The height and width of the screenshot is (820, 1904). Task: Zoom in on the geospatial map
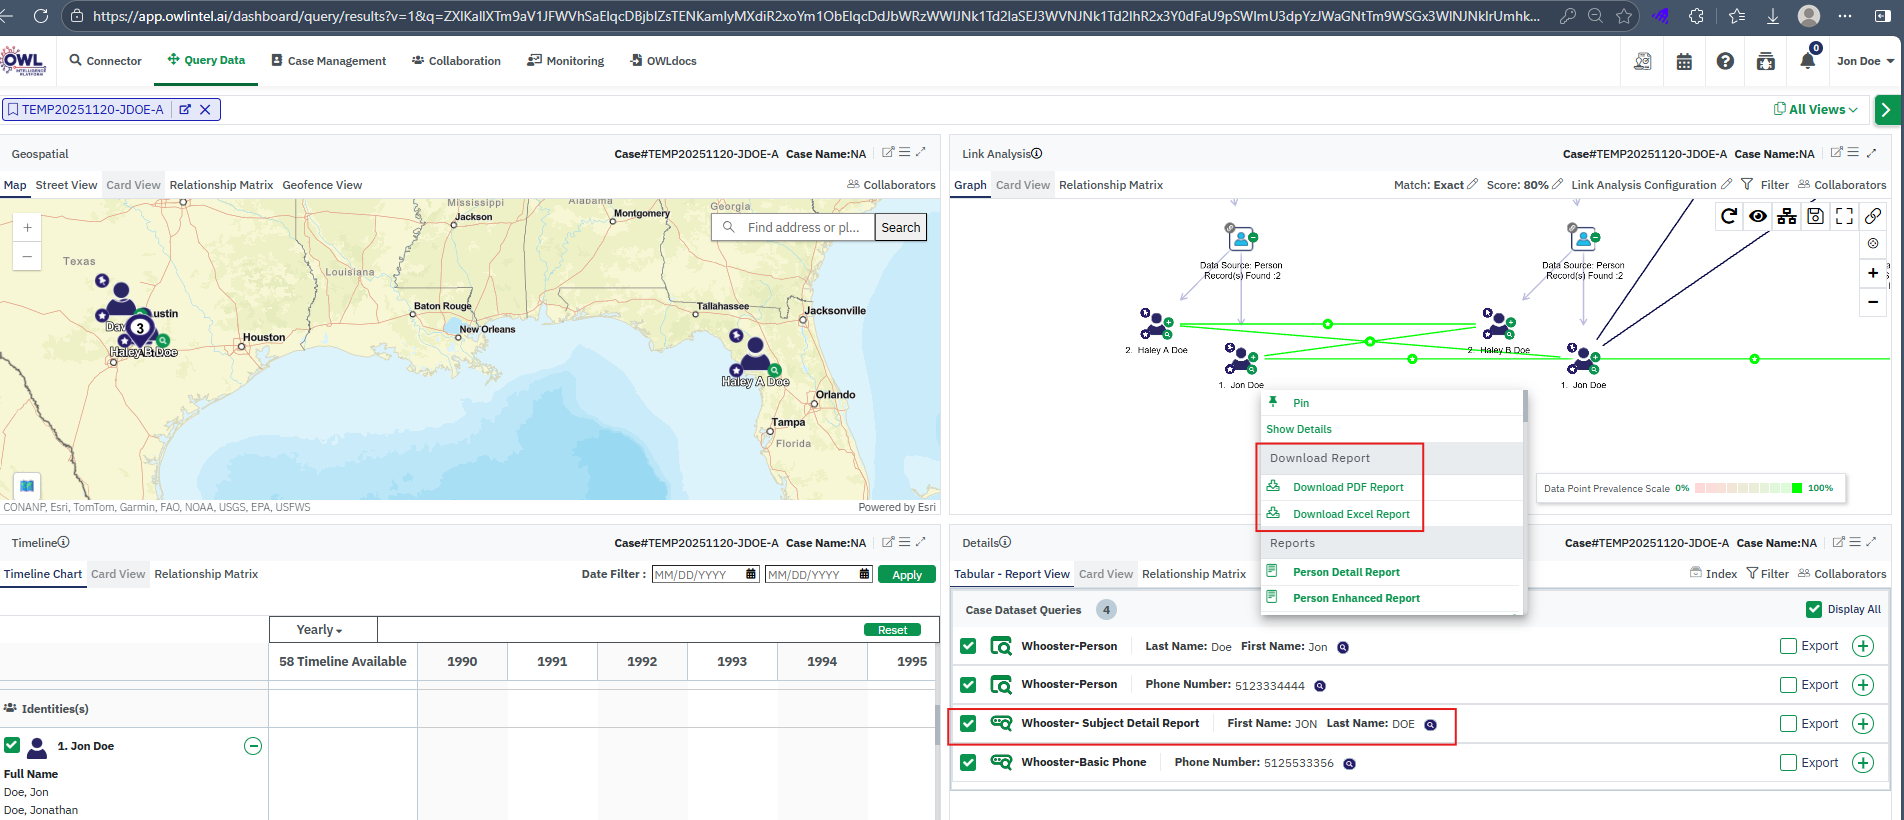(27, 228)
